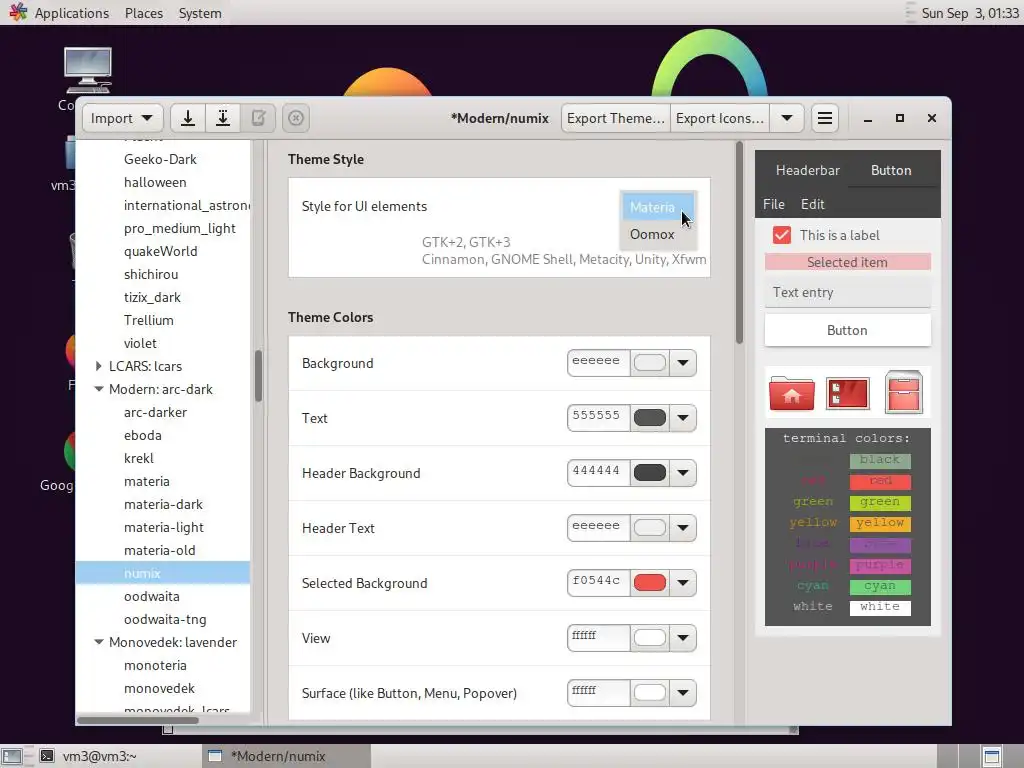The width and height of the screenshot is (1024, 768).
Task: Open the hamburger menu button
Action: click(825, 118)
